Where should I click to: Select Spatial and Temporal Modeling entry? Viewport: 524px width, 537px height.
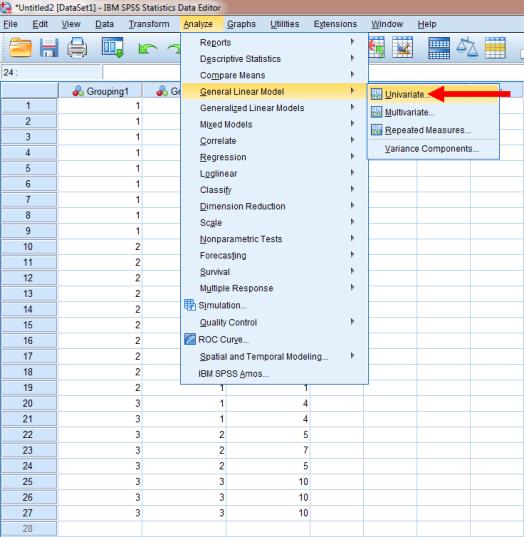pyautogui.click(x=275, y=357)
